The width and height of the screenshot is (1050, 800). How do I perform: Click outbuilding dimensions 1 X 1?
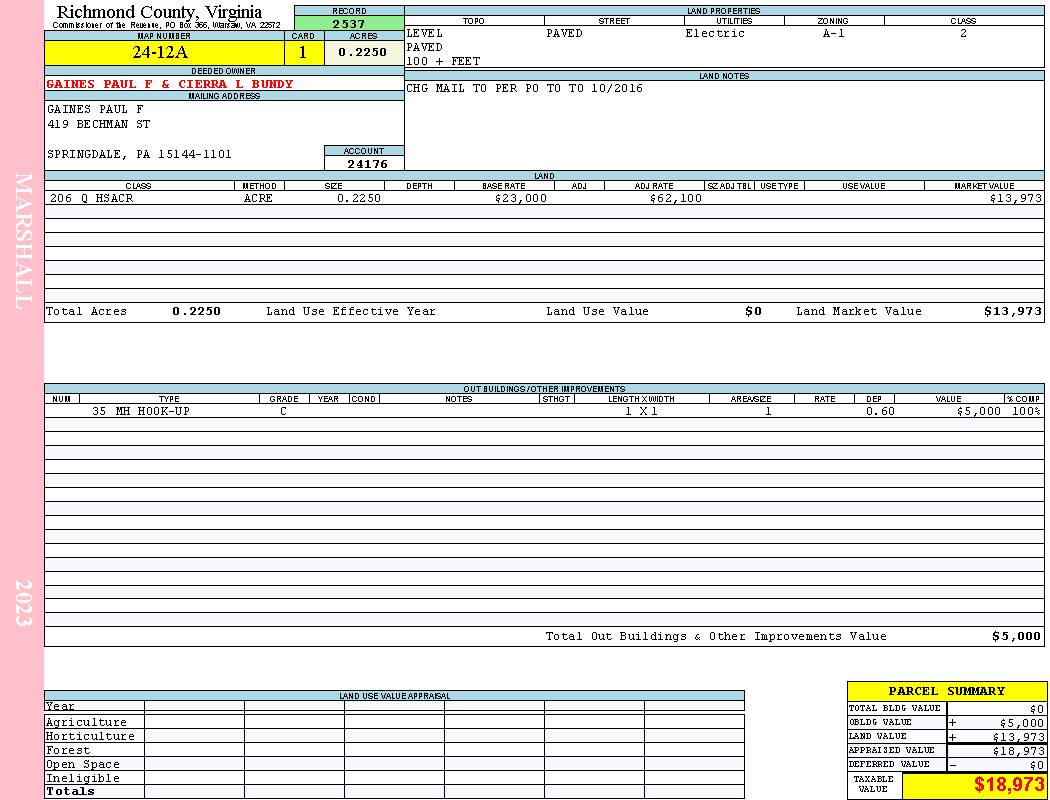point(642,411)
